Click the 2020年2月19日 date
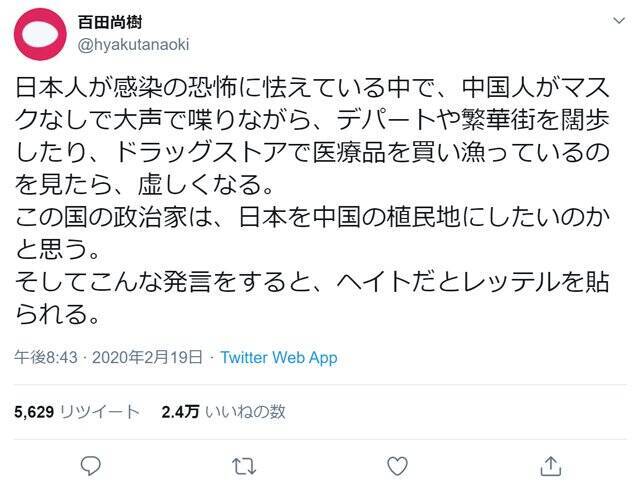The width and height of the screenshot is (640, 486). coord(145,357)
